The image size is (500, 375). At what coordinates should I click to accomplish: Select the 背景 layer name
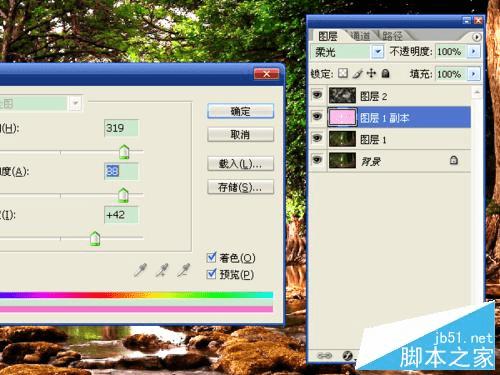pyautogui.click(x=371, y=162)
